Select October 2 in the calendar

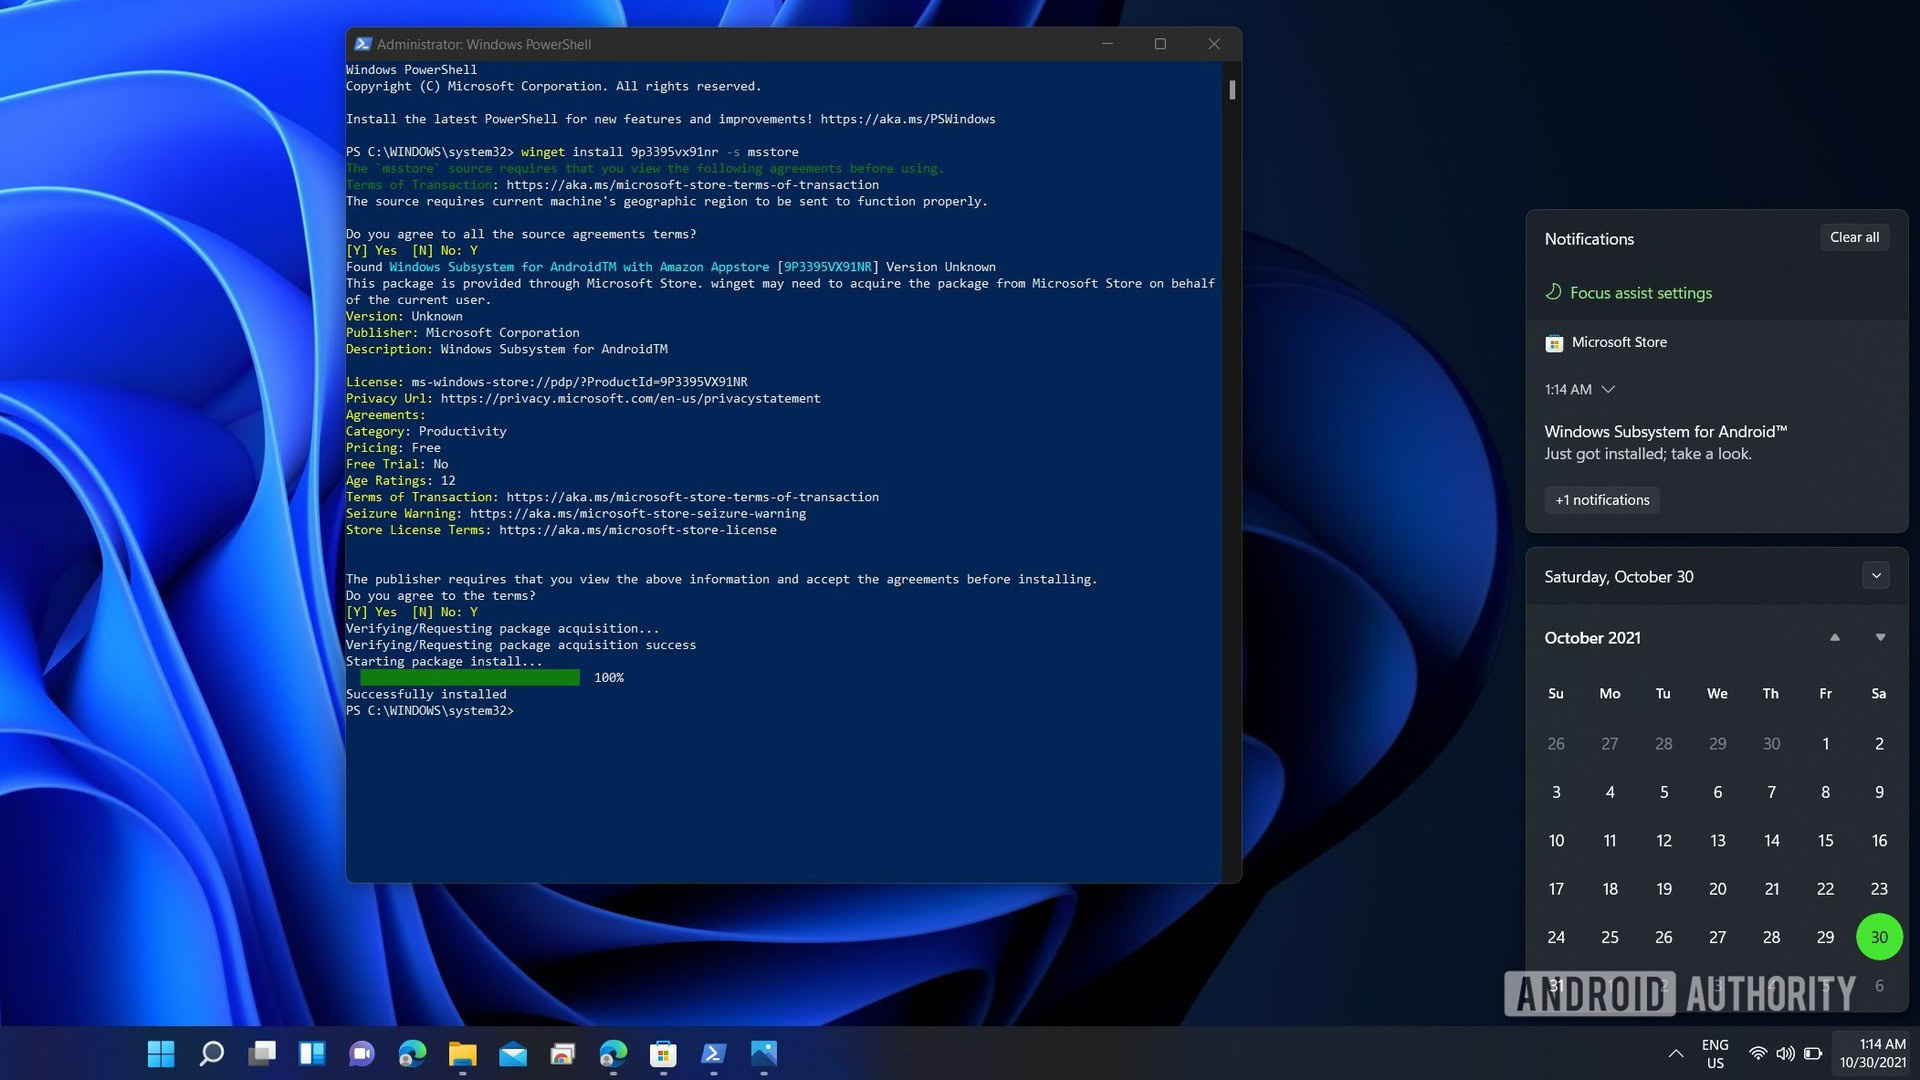point(1879,744)
